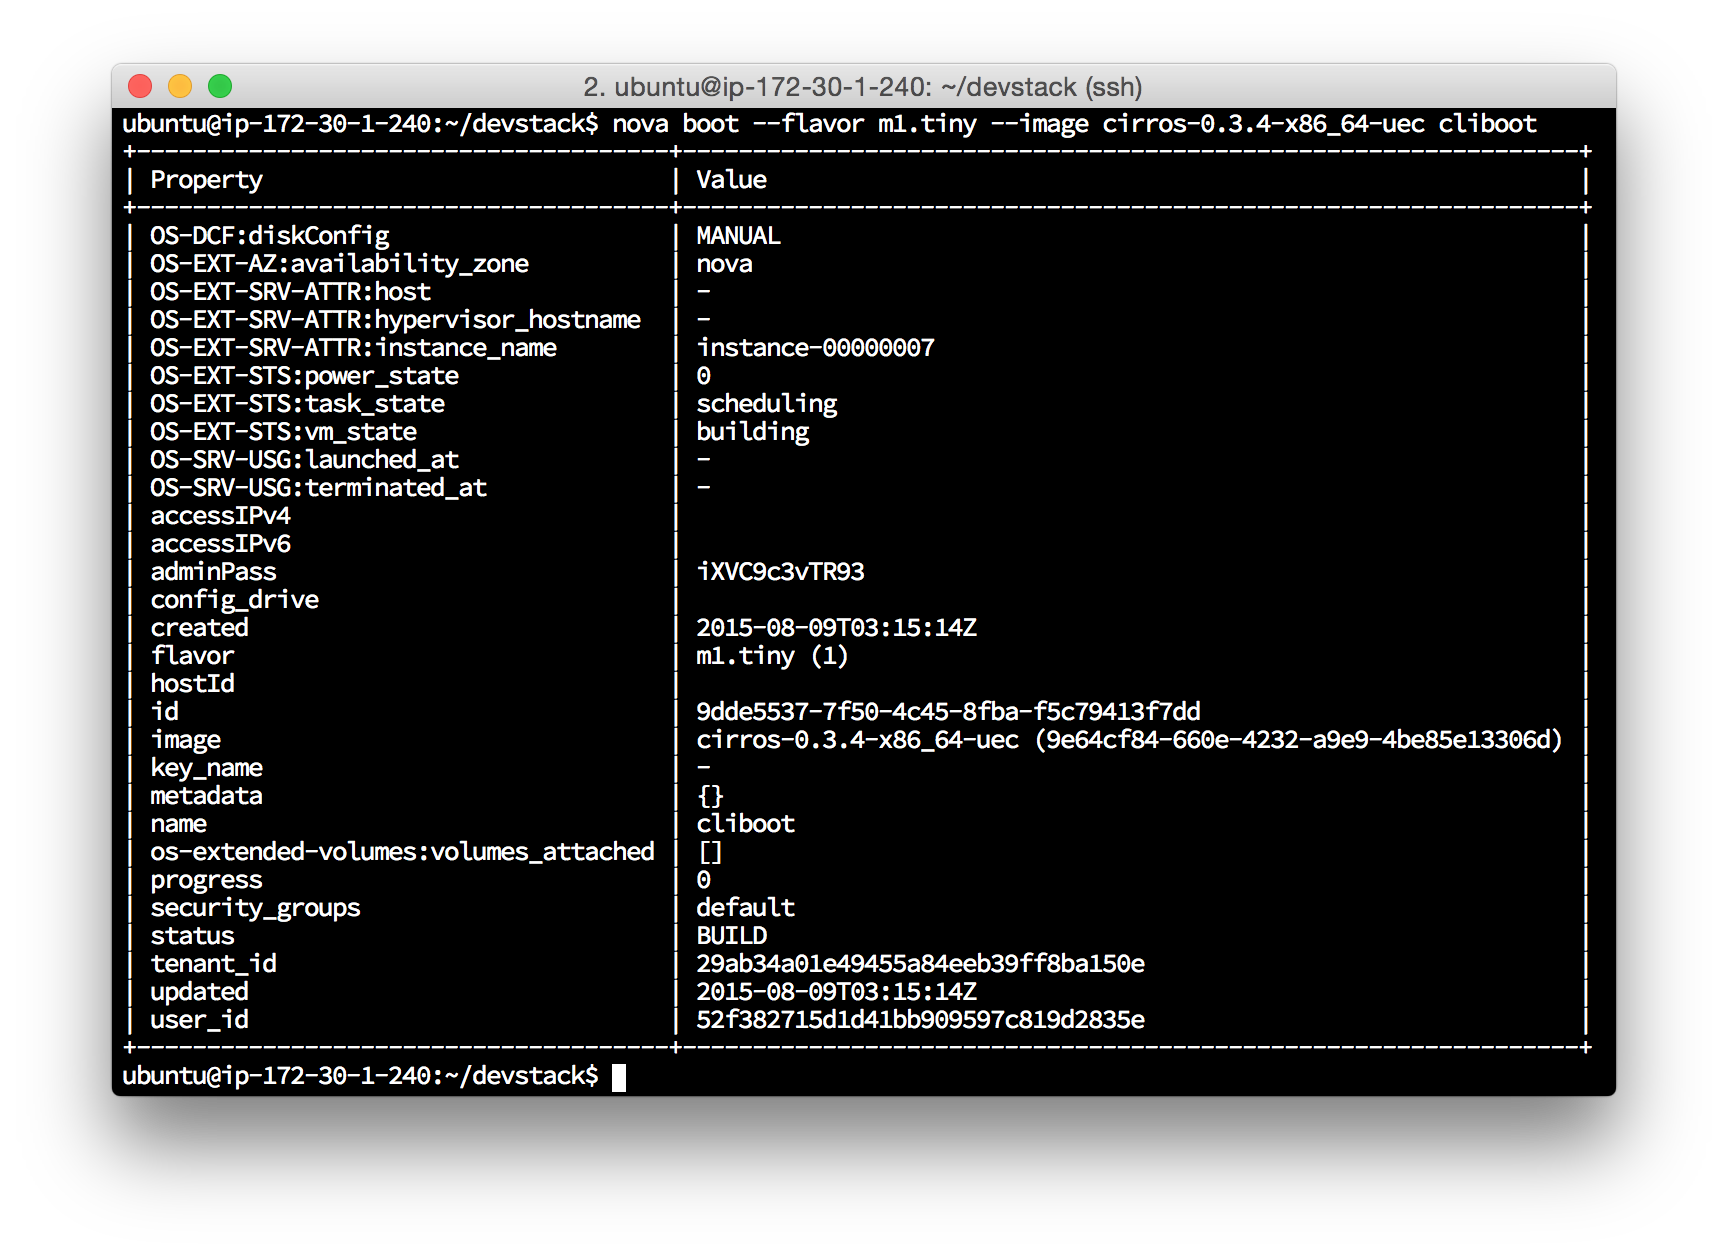Click the nova boot command text
Viewport: 1728px width, 1256px height.
[x=1073, y=124]
